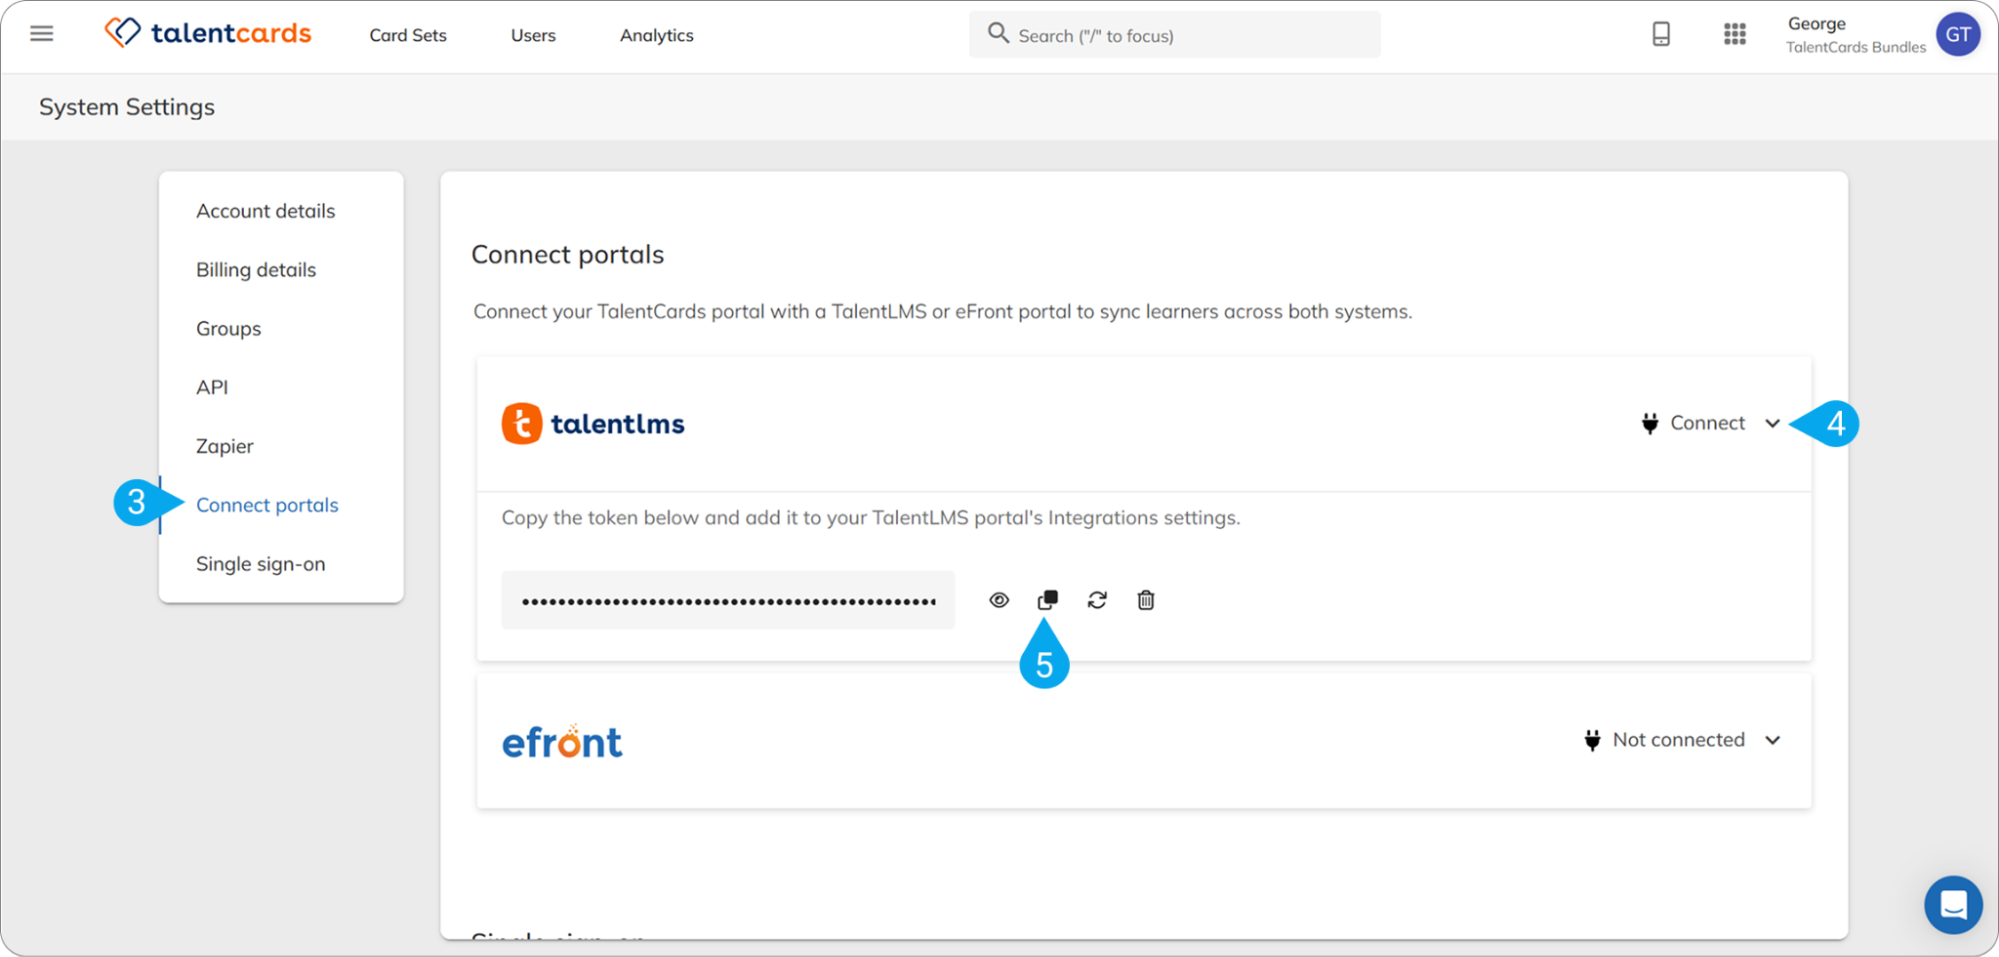Open the Users menu item
Screen dimensions: 1999x957
click(x=533, y=35)
